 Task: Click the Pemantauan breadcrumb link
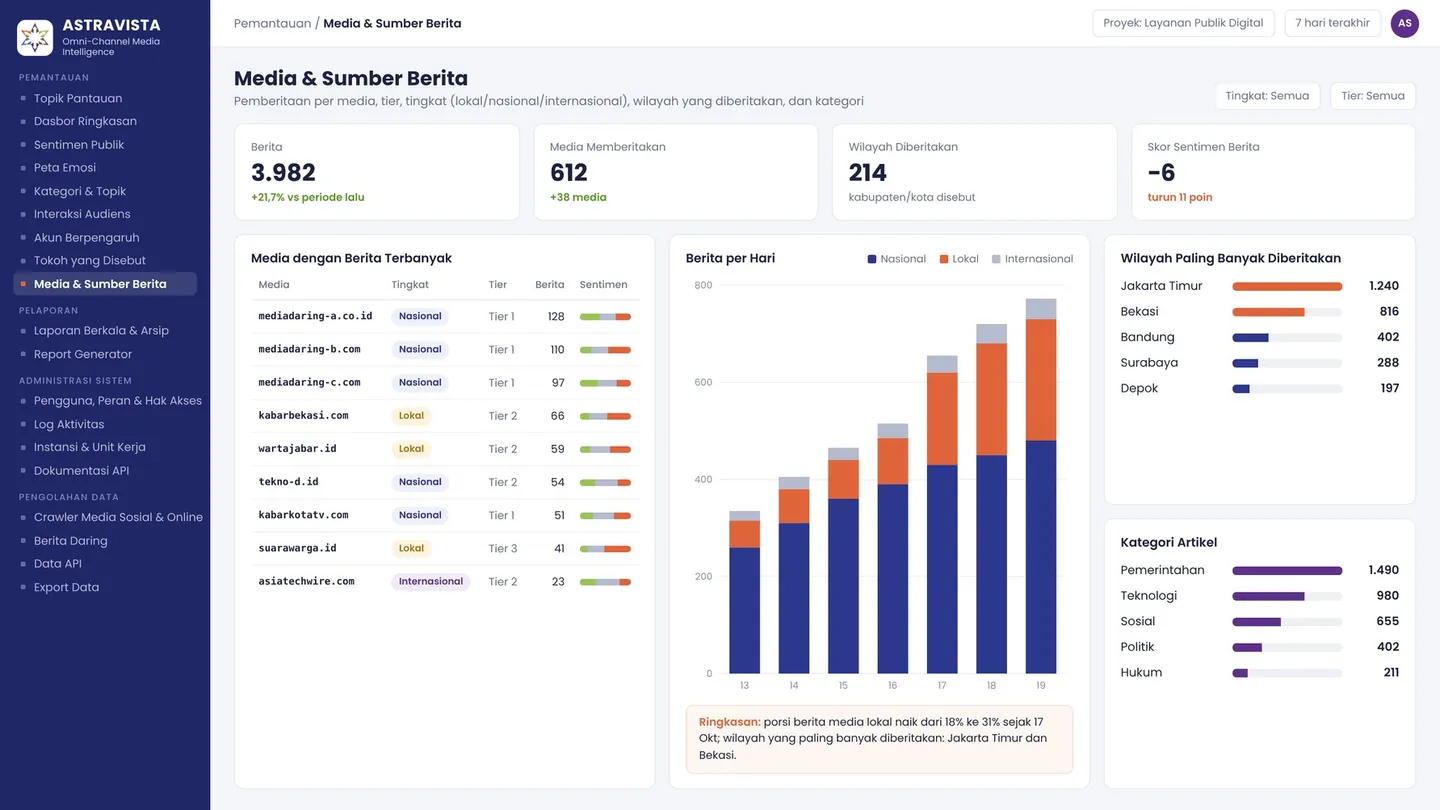click(x=272, y=23)
